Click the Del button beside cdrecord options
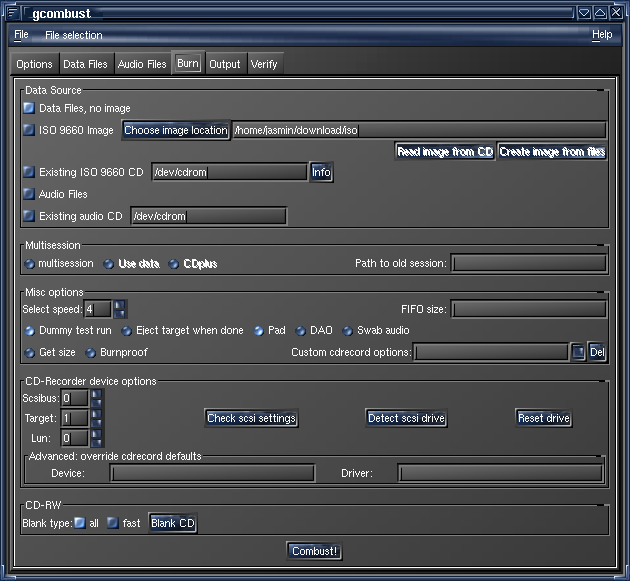This screenshot has width=630, height=581. [597, 352]
